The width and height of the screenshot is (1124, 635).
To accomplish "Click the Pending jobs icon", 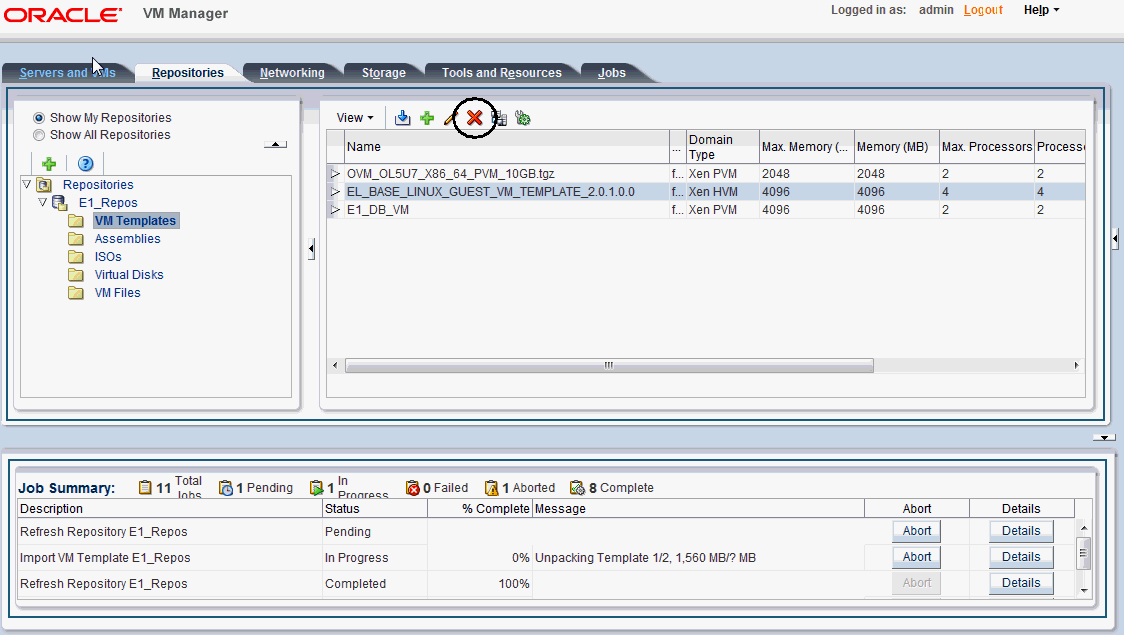I will (226, 487).
